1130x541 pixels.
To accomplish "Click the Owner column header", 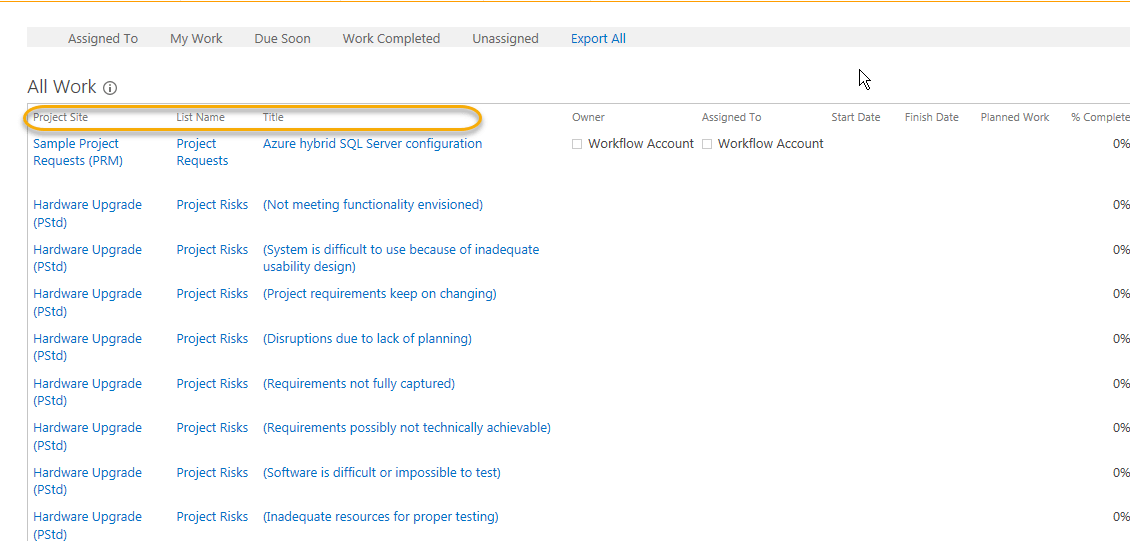I will (x=588, y=117).
